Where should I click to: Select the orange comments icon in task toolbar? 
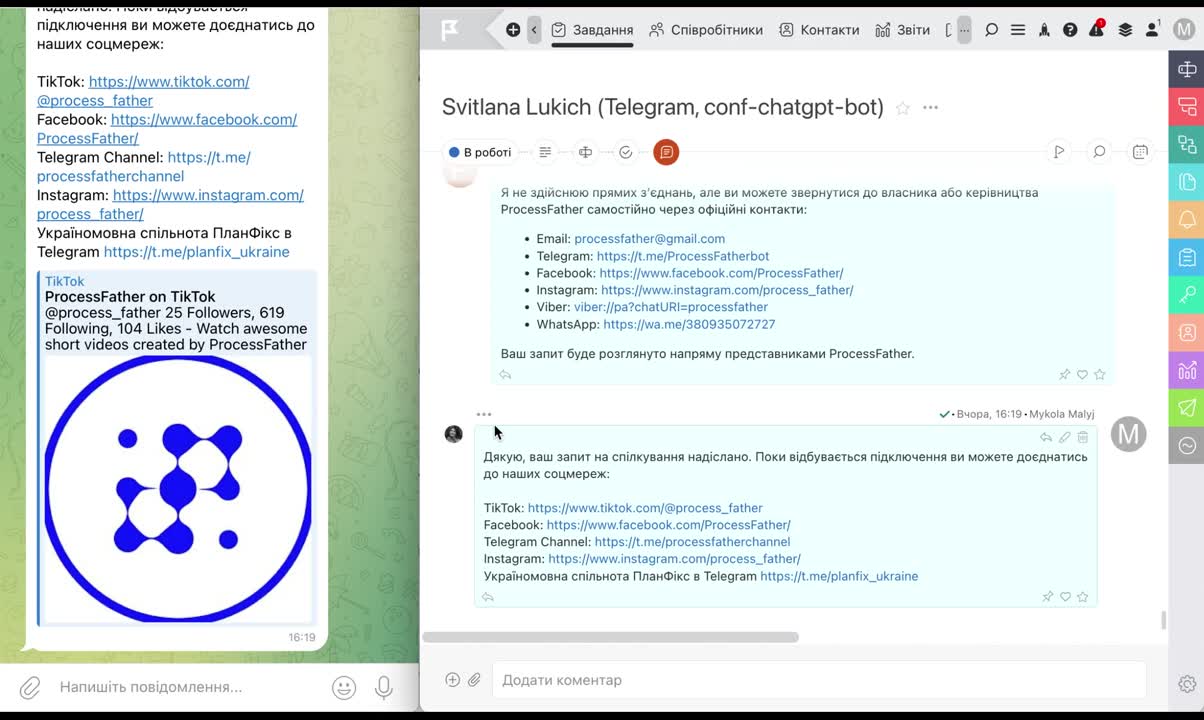[x=666, y=152]
